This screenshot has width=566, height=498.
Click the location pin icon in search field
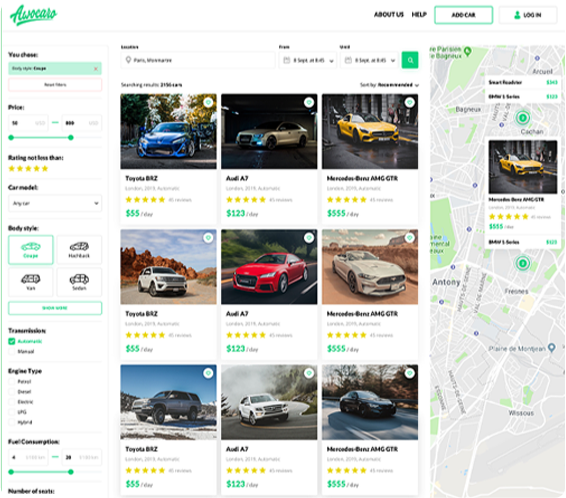(128, 60)
